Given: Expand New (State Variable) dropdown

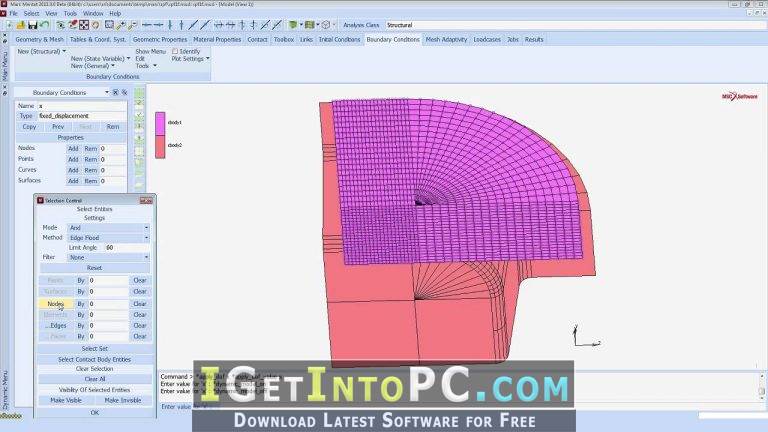Looking at the screenshot, I should click(x=100, y=58).
